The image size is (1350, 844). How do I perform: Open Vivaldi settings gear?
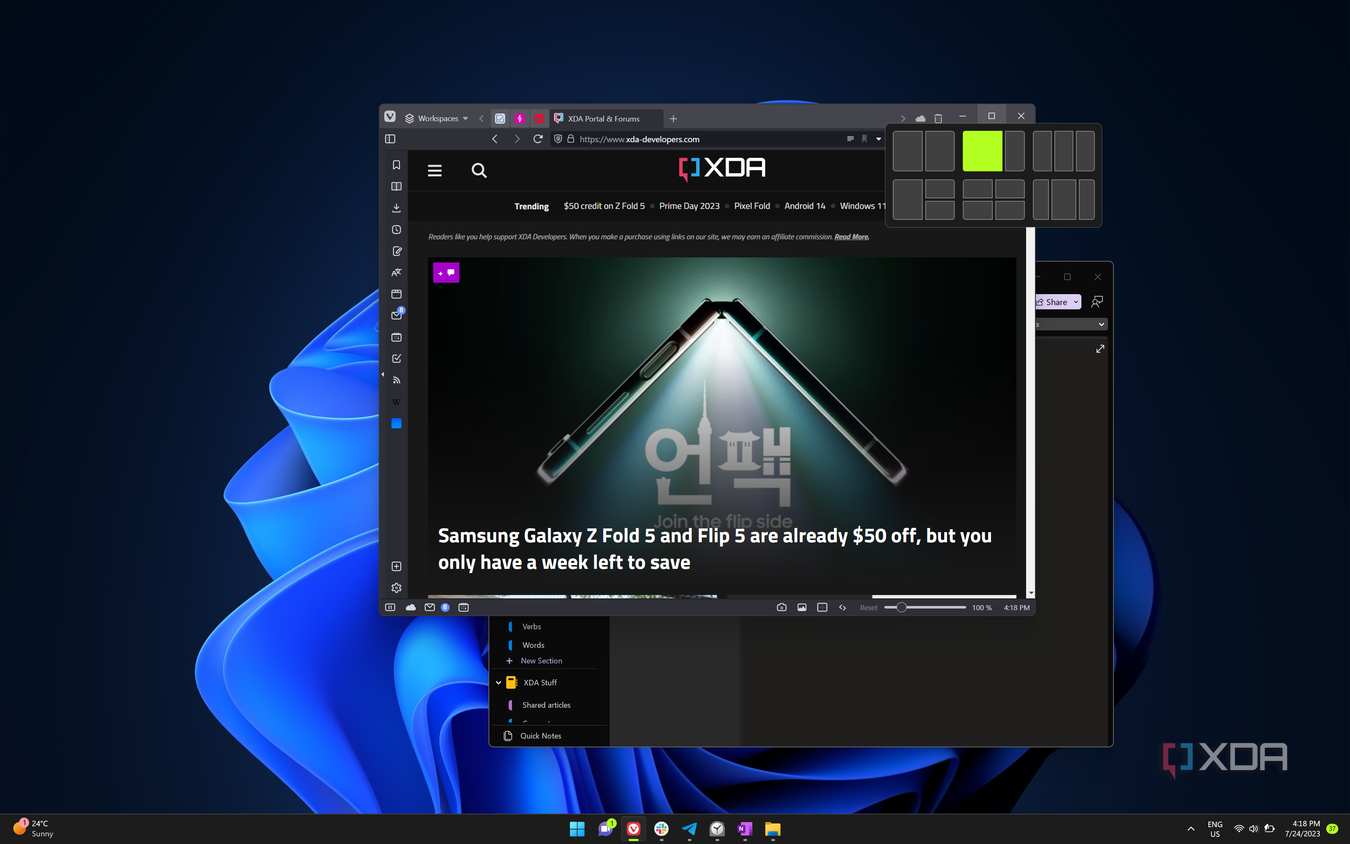(396, 588)
